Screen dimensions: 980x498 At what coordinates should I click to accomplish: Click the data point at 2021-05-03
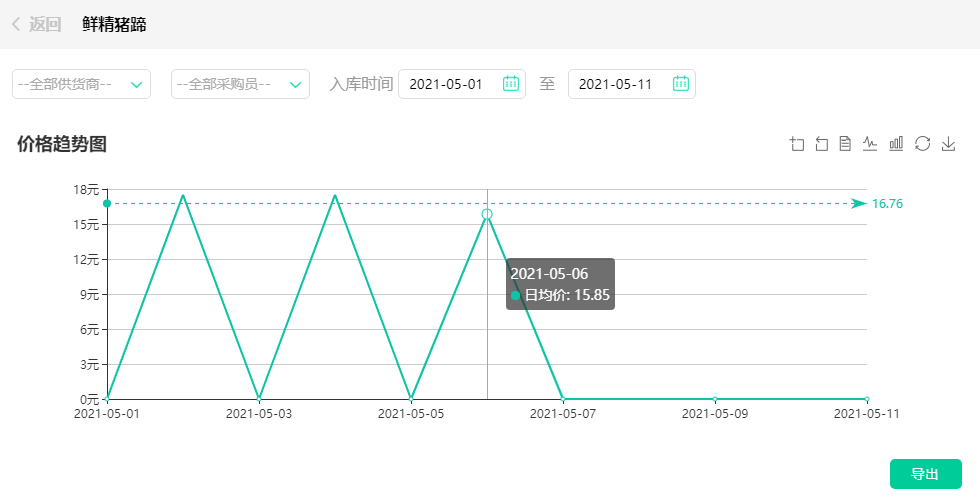259,399
